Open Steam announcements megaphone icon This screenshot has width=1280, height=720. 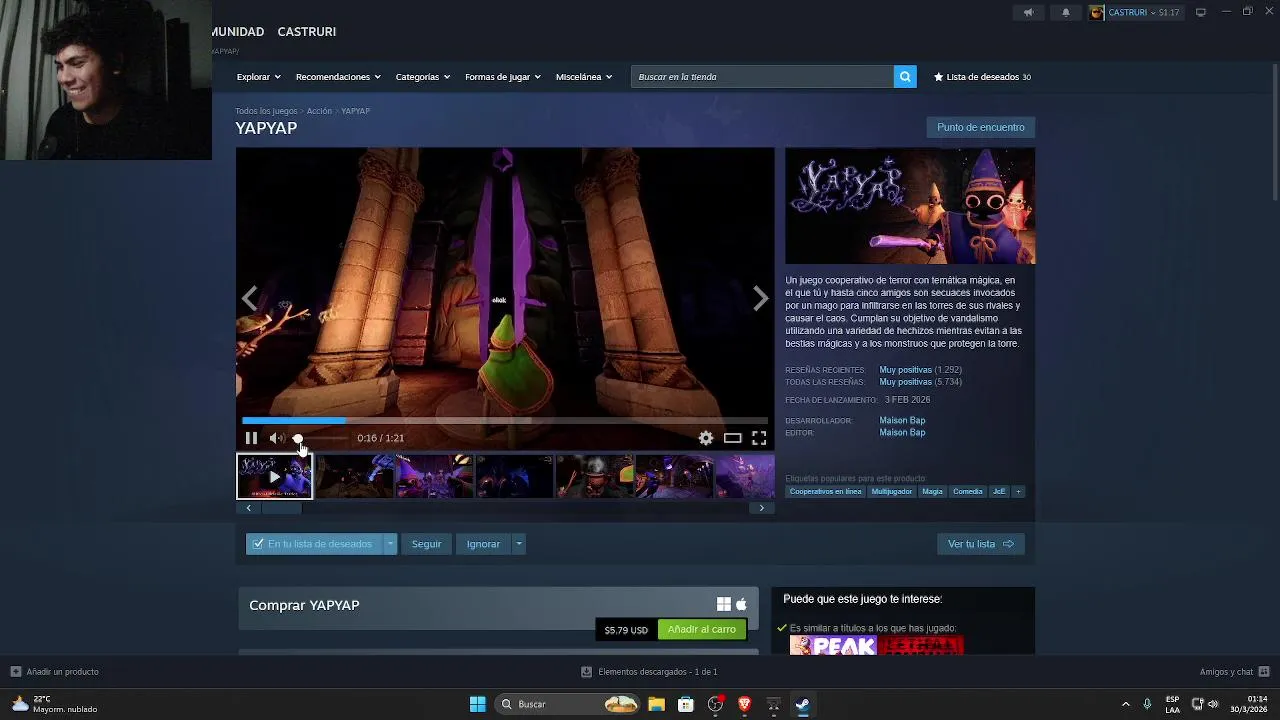[1028, 12]
